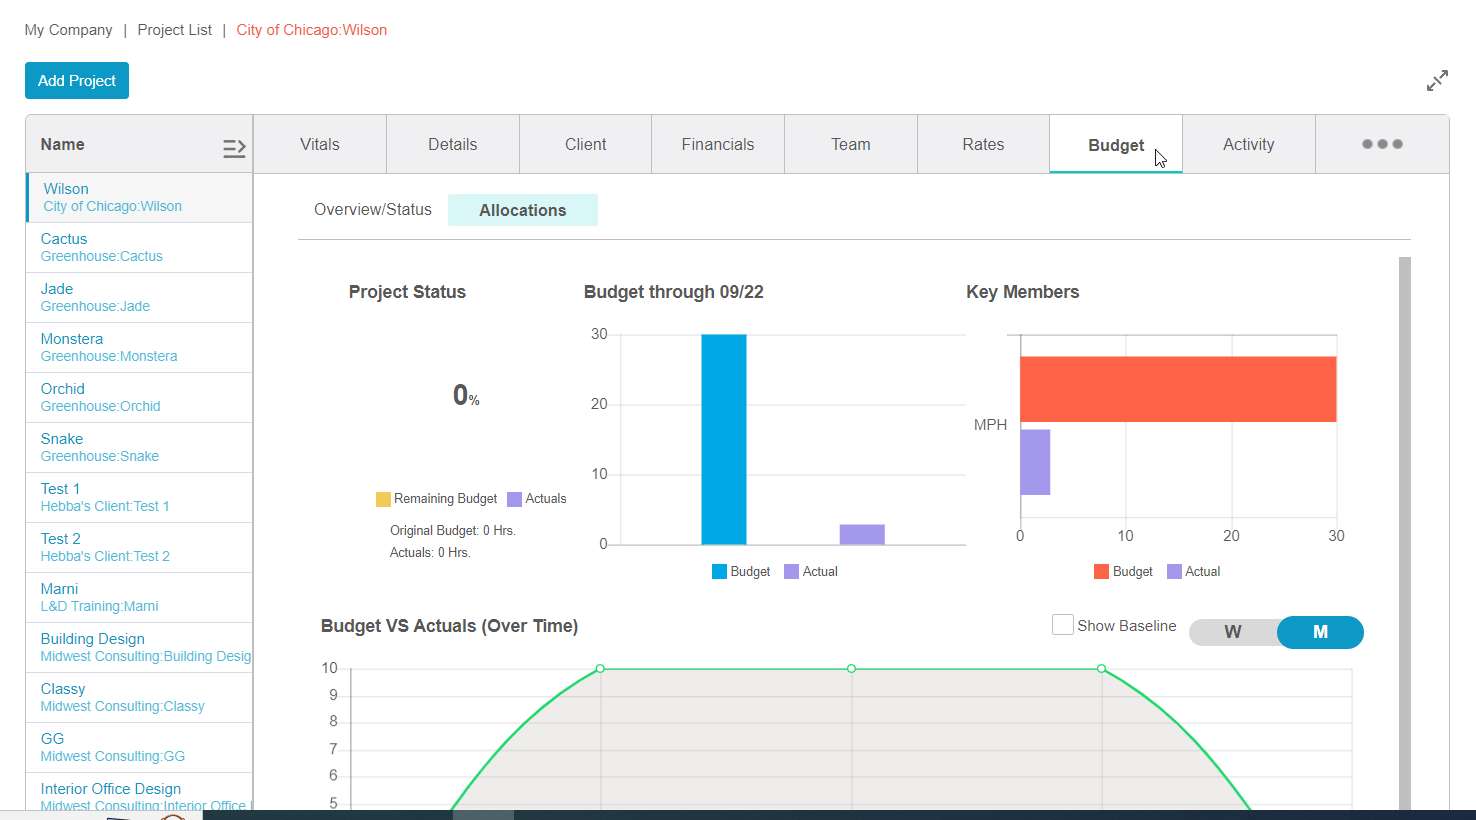Image resolution: width=1476 pixels, height=820 pixels.
Task: Select the Budget tab
Action: 1116,144
